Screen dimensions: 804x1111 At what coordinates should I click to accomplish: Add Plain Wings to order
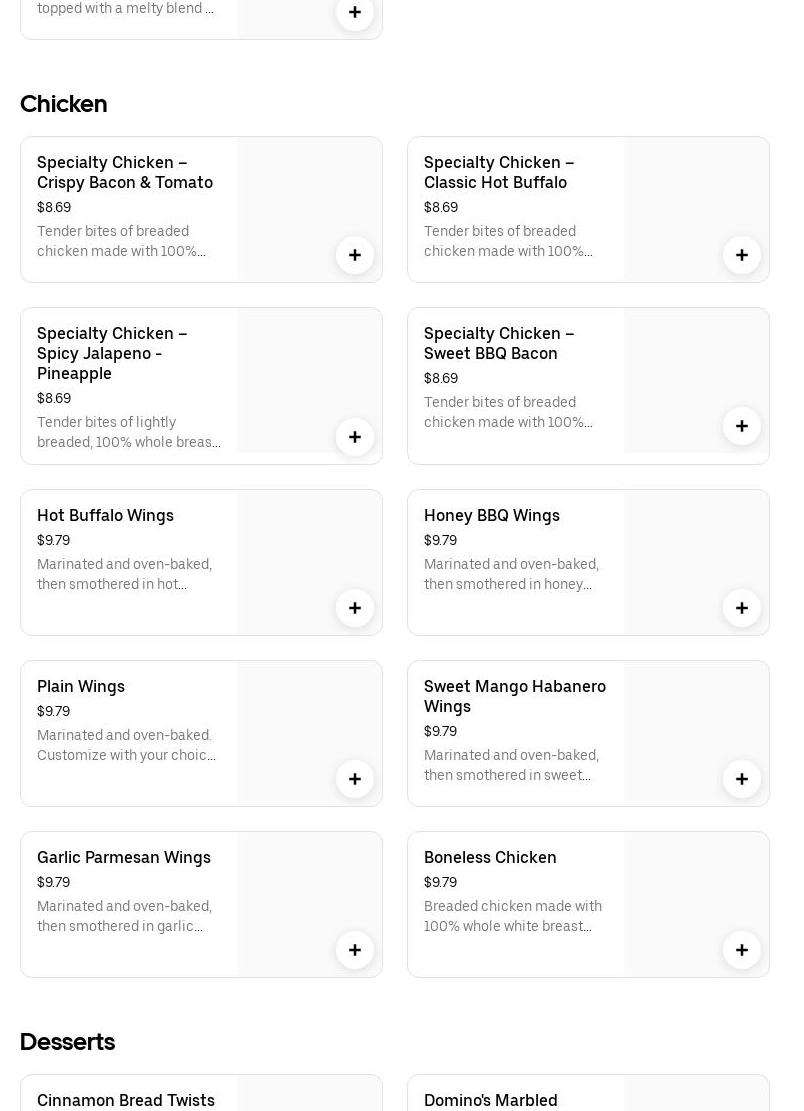tap(355, 779)
